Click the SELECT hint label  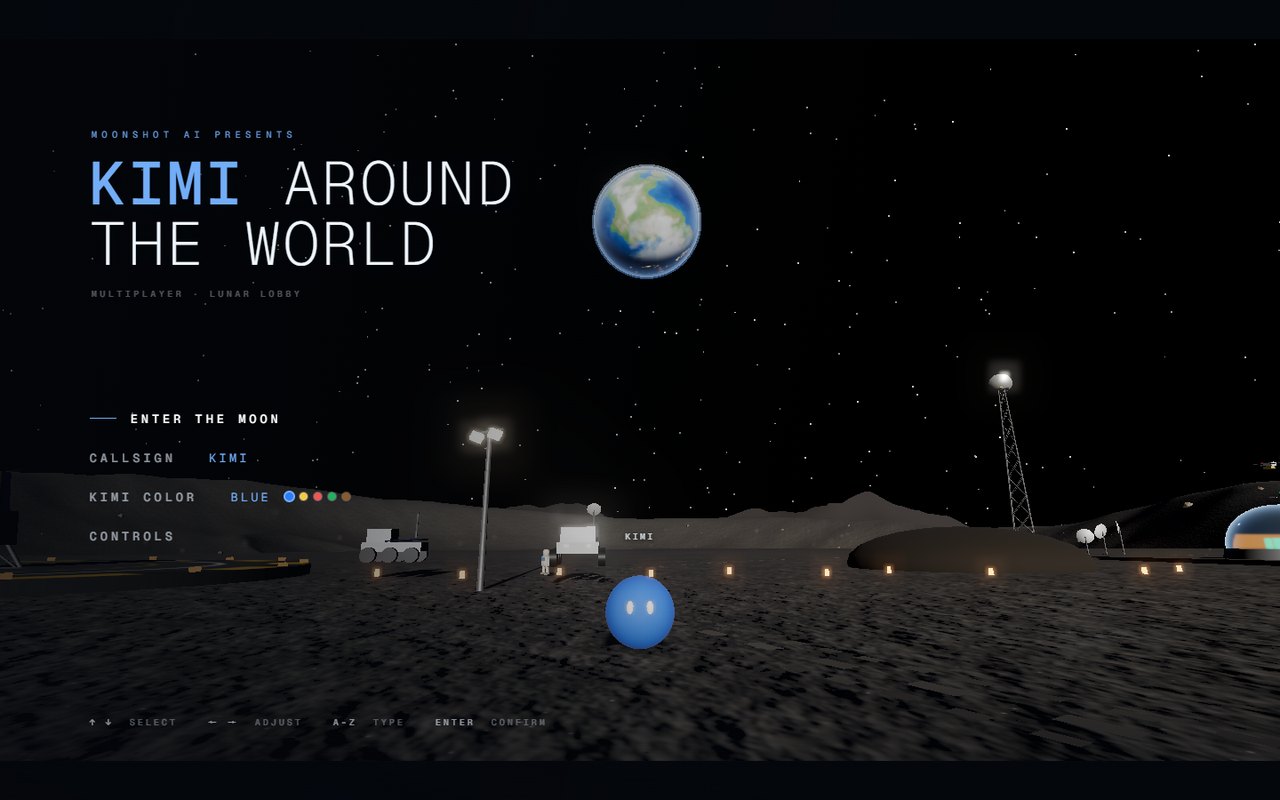coord(153,722)
